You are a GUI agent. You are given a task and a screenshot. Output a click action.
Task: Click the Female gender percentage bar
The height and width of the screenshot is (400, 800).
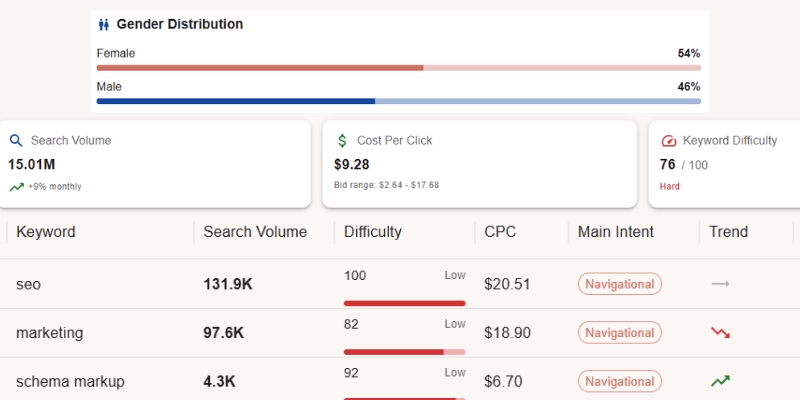pyautogui.click(x=398, y=68)
